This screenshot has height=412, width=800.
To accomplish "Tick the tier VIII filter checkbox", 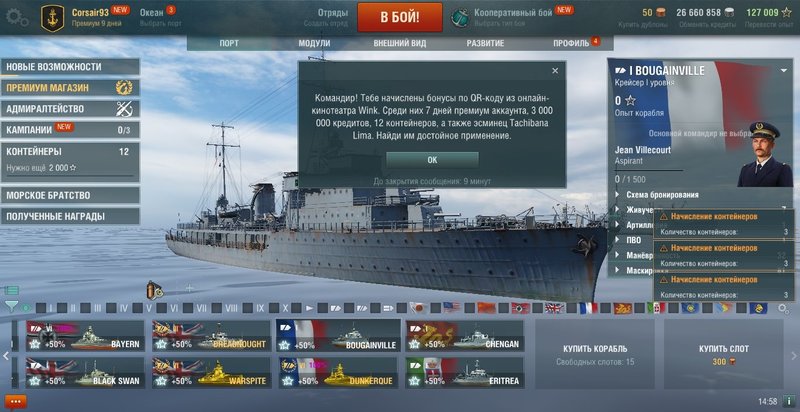I will tap(217, 308).
